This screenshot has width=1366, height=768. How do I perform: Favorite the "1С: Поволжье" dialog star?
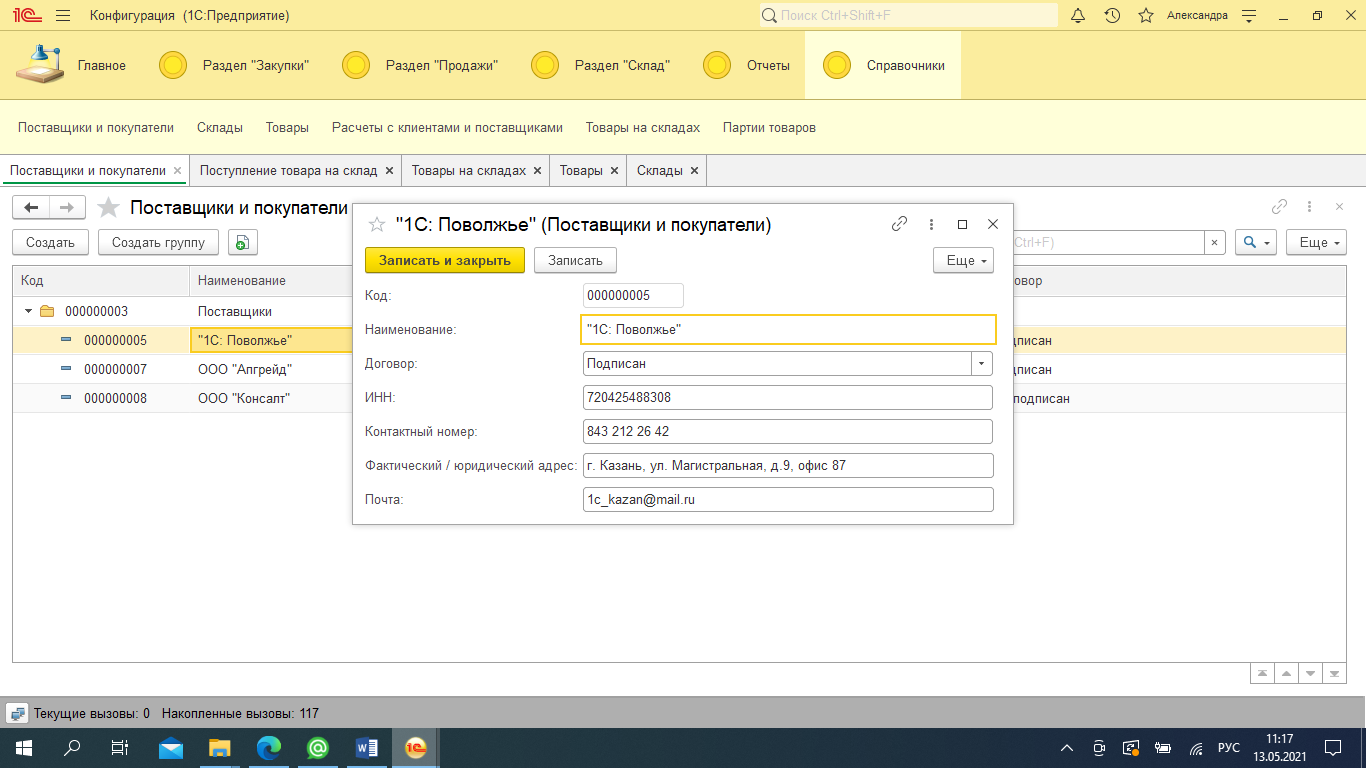377,225
